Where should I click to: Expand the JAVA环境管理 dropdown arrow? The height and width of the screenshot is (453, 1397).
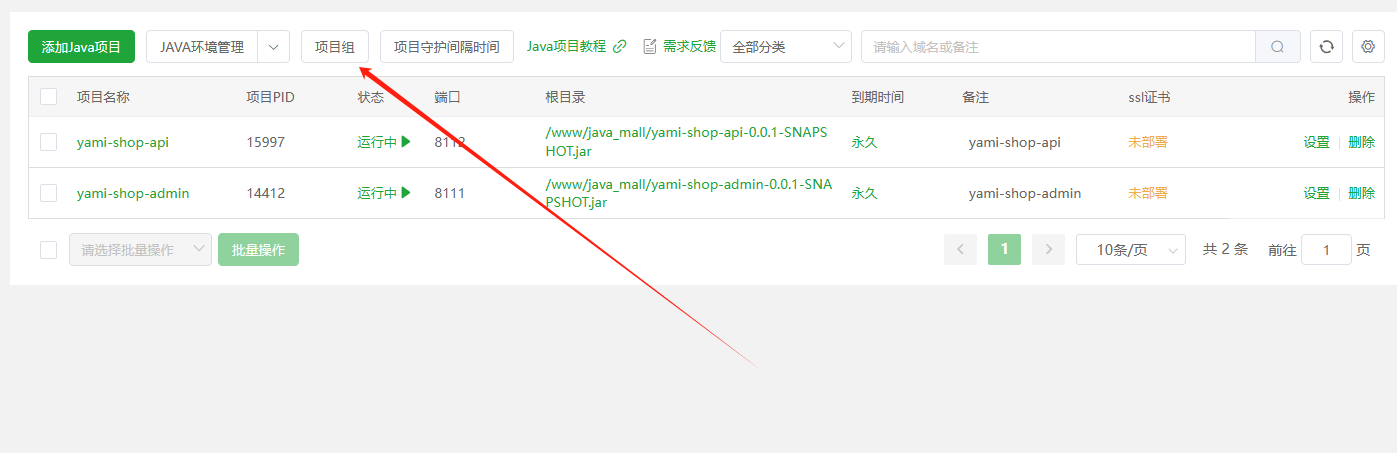click(273, 47)
